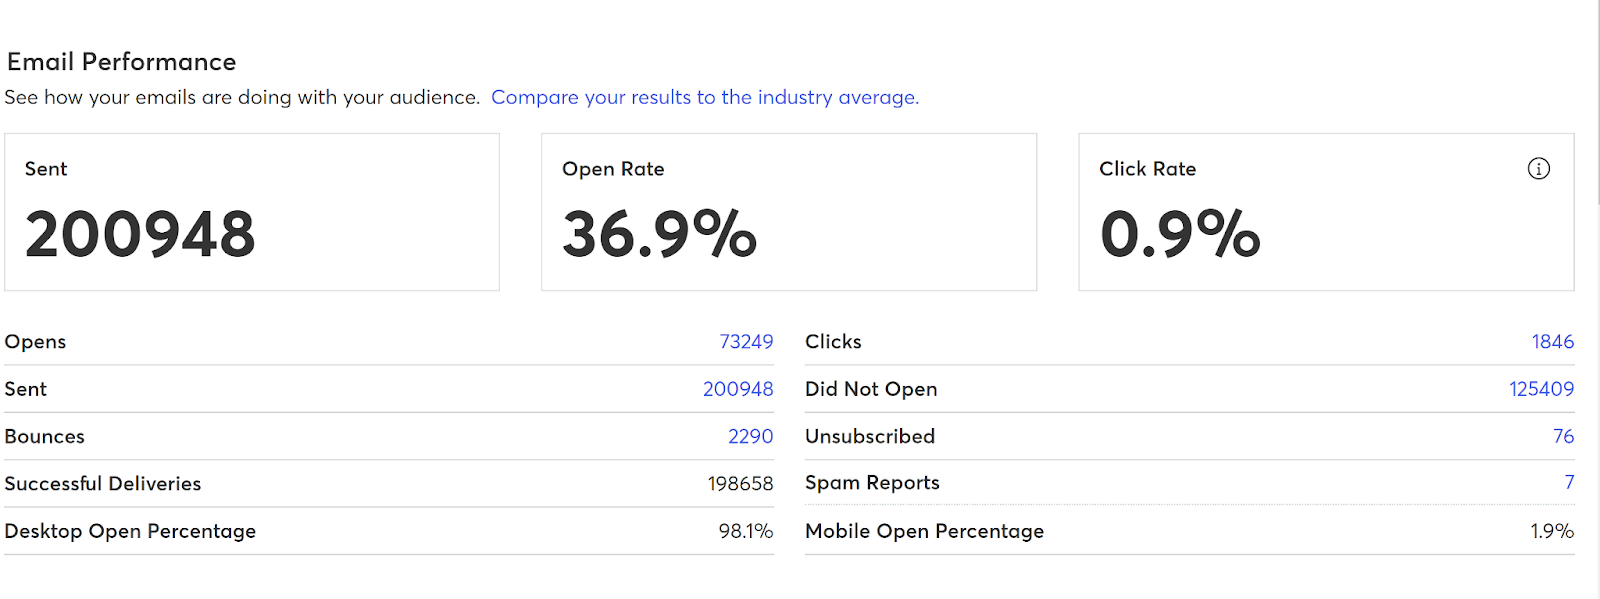Viewport: 1600px width, 599px height.
Task: Click the Click Rate card title
Action: pos(1147,169)
